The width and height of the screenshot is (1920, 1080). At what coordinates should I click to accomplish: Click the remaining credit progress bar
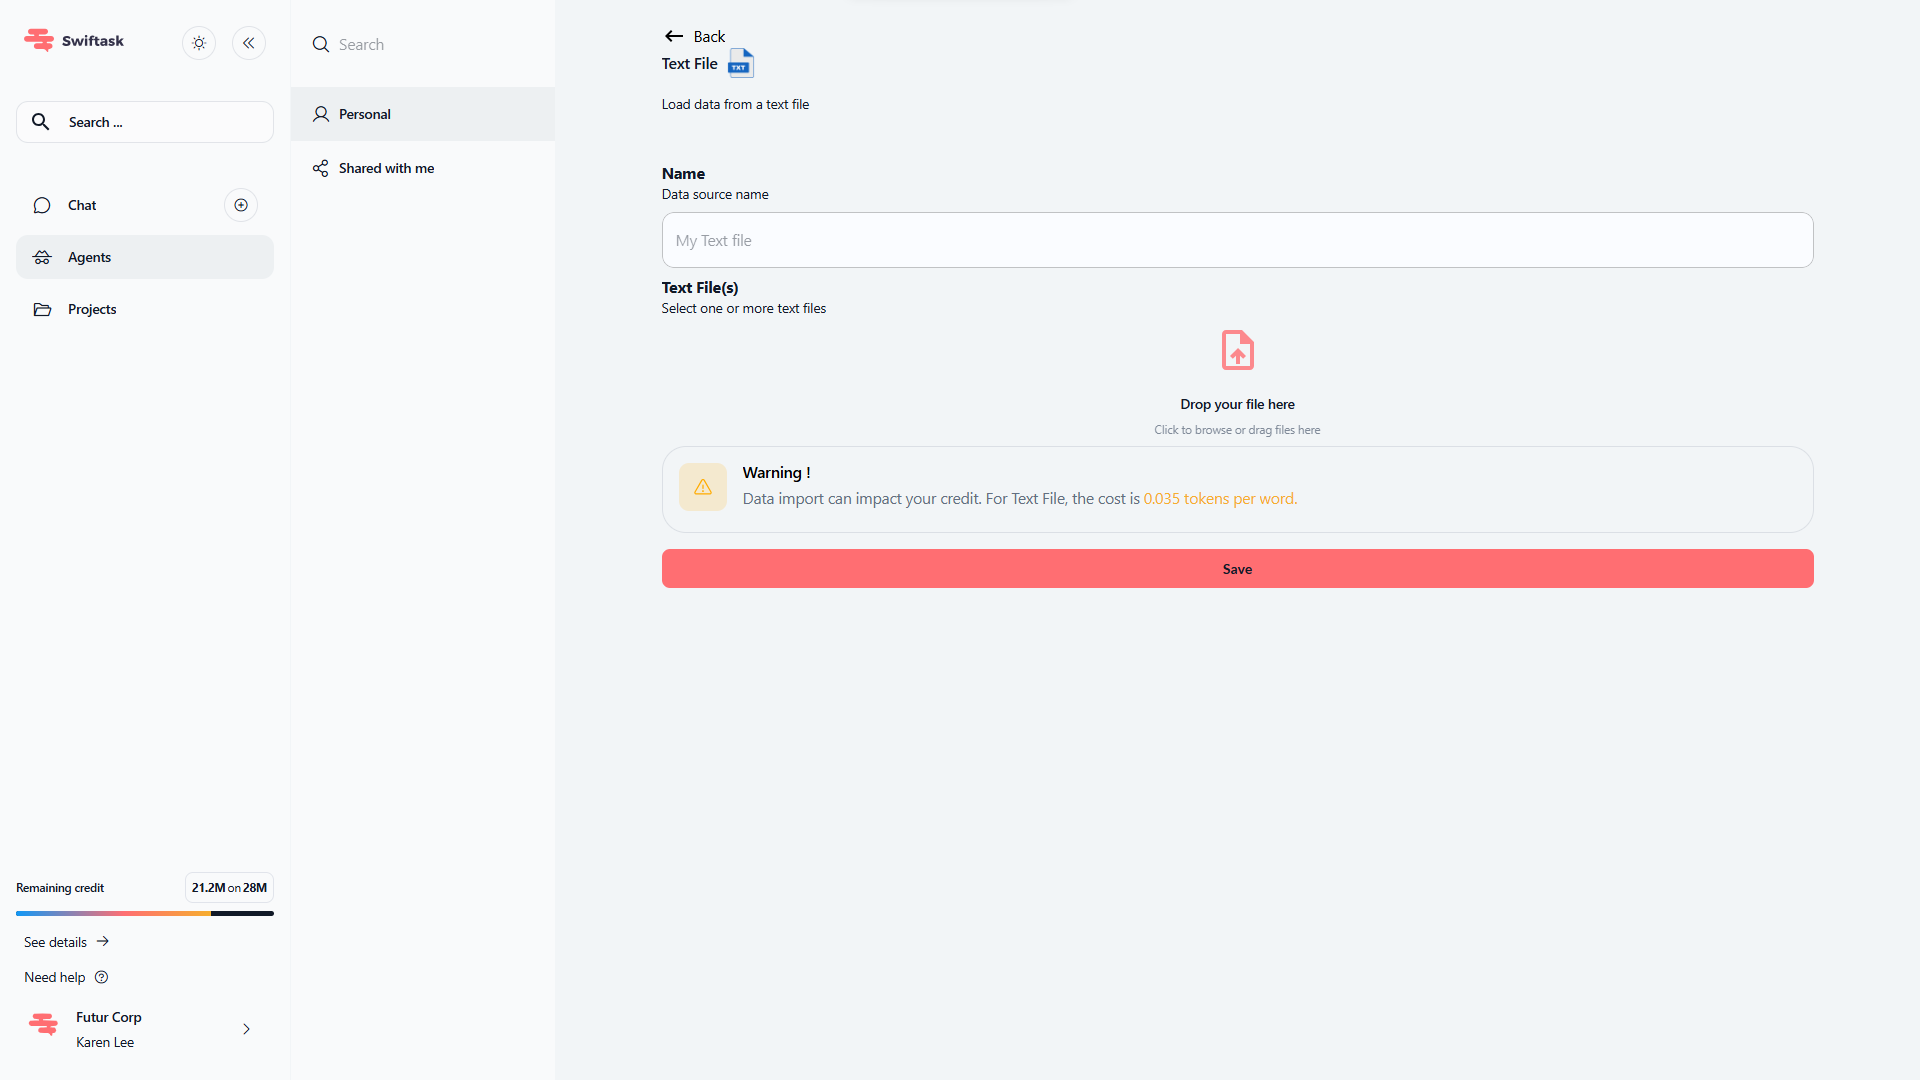coord(144,913)
